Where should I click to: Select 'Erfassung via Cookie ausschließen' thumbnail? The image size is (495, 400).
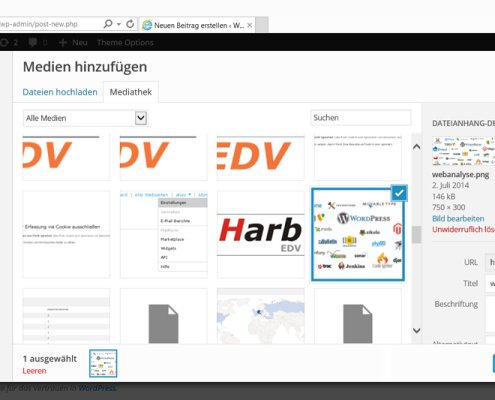click(x=66, y=234)
